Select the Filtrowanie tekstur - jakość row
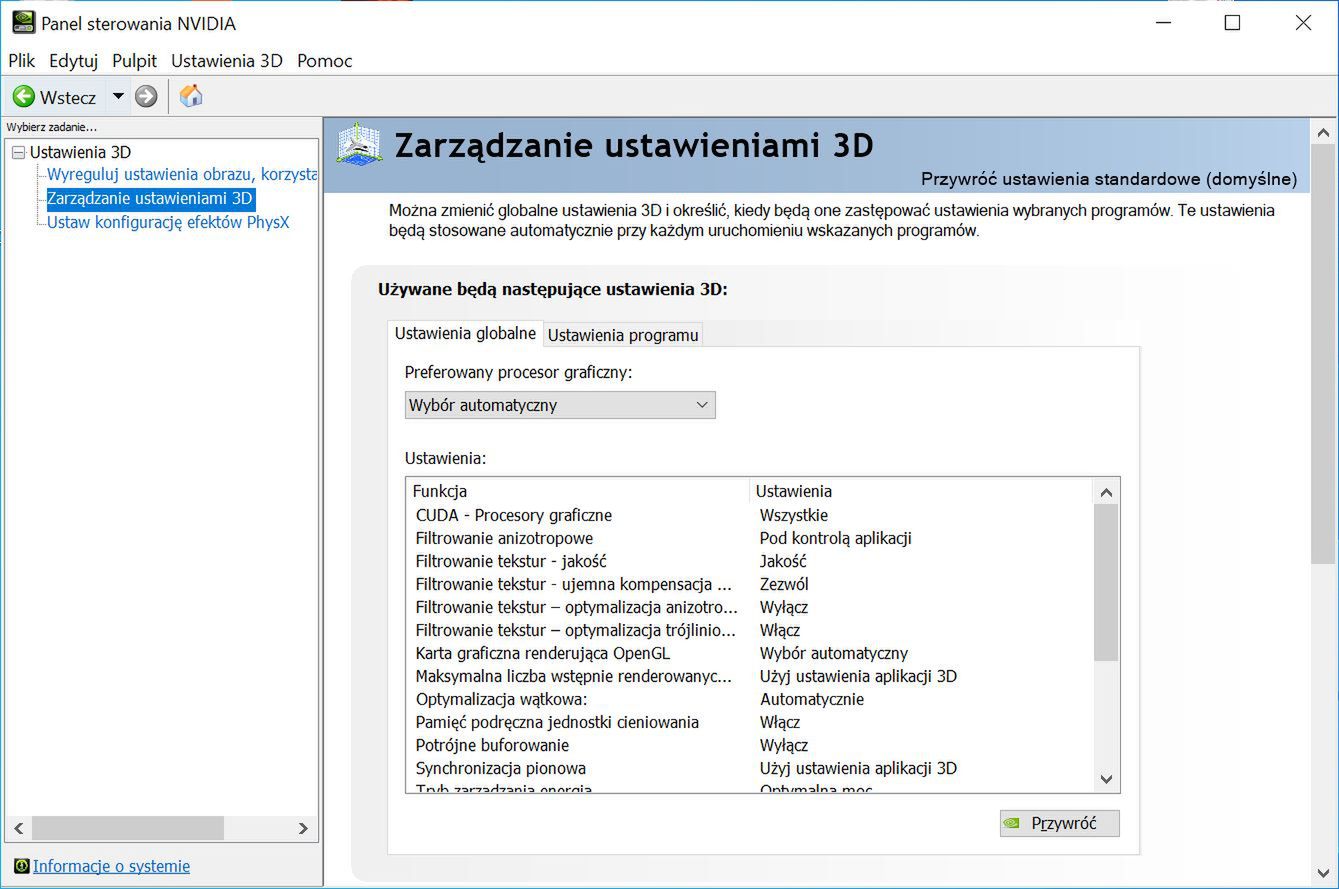This screenshot has height=889, width=1339. [x=750, y=561]
